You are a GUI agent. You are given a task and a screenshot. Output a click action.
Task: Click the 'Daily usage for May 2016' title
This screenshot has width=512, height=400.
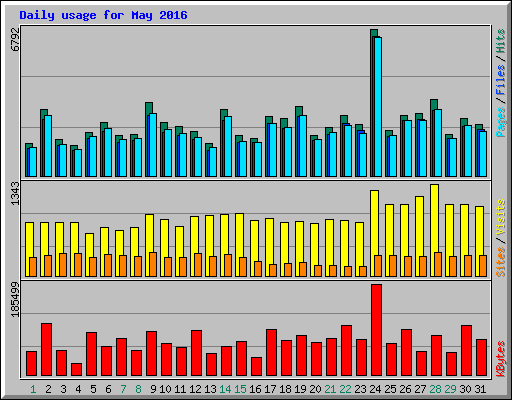(103, 15)
